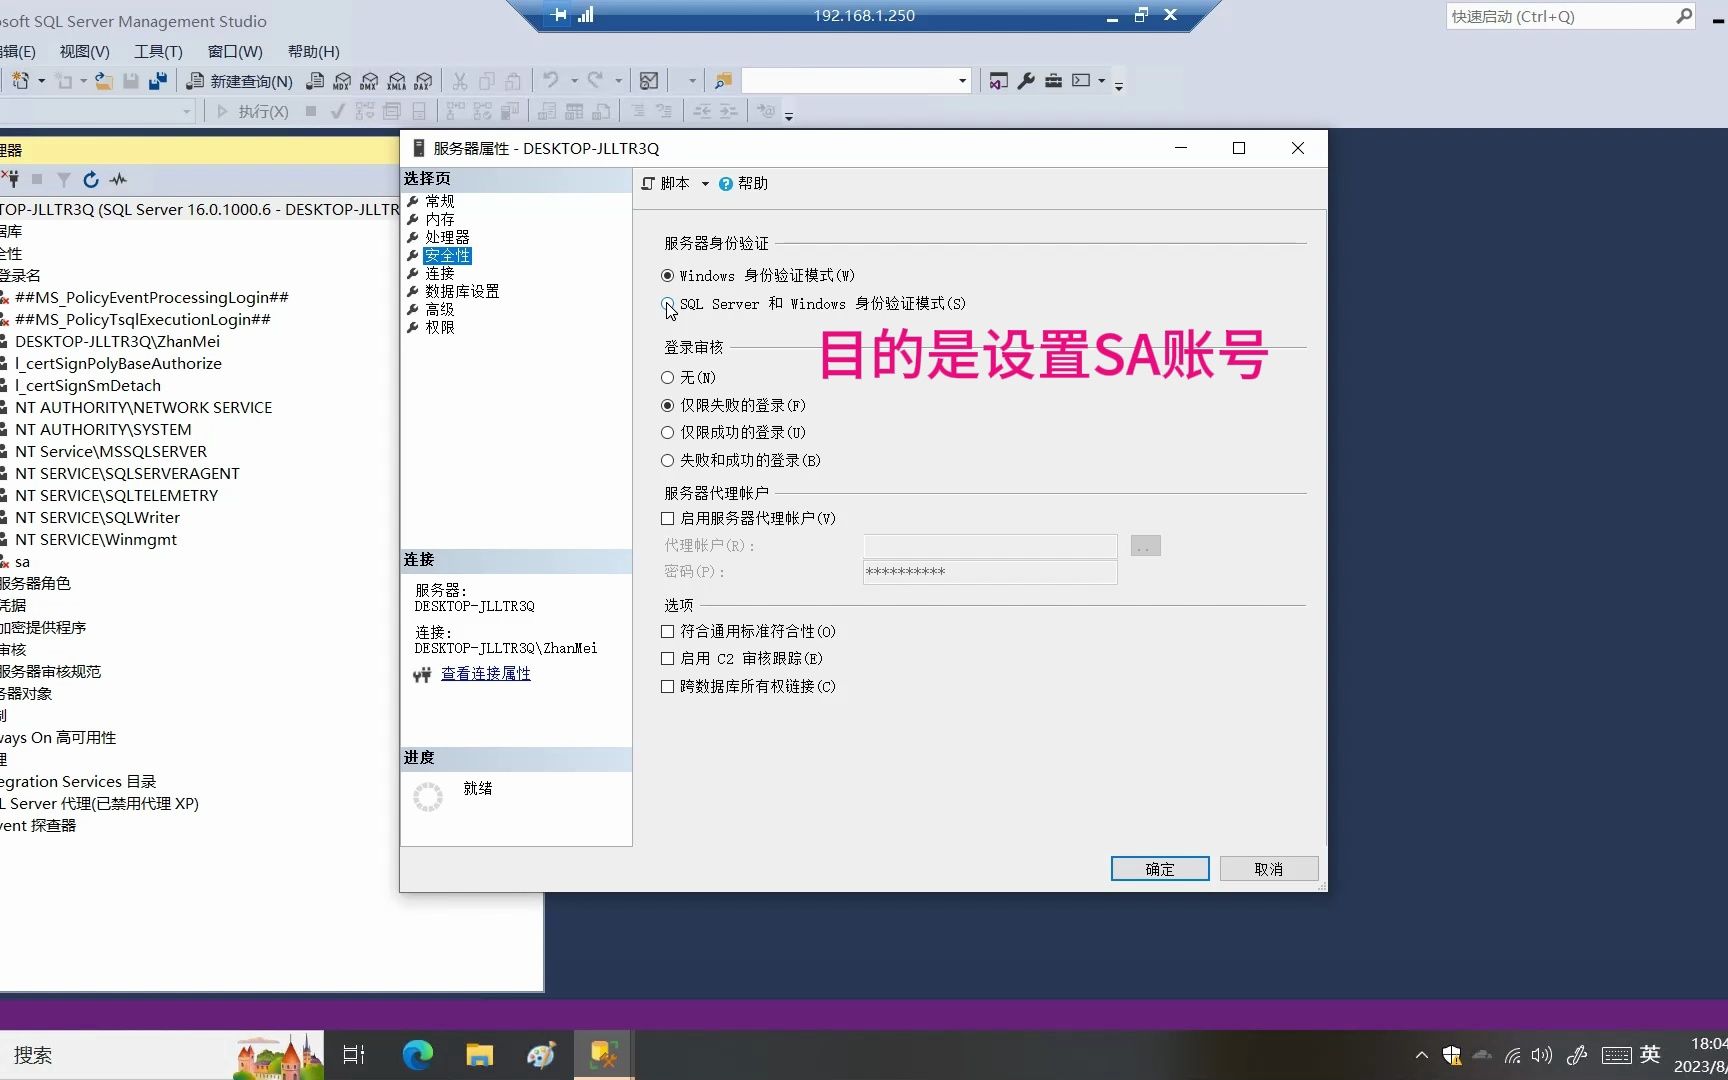This screenshot has width=1728, height=1080.
Task: Open the 视图(V) menu
Action: pyautogui.click(x=84, y=51)
